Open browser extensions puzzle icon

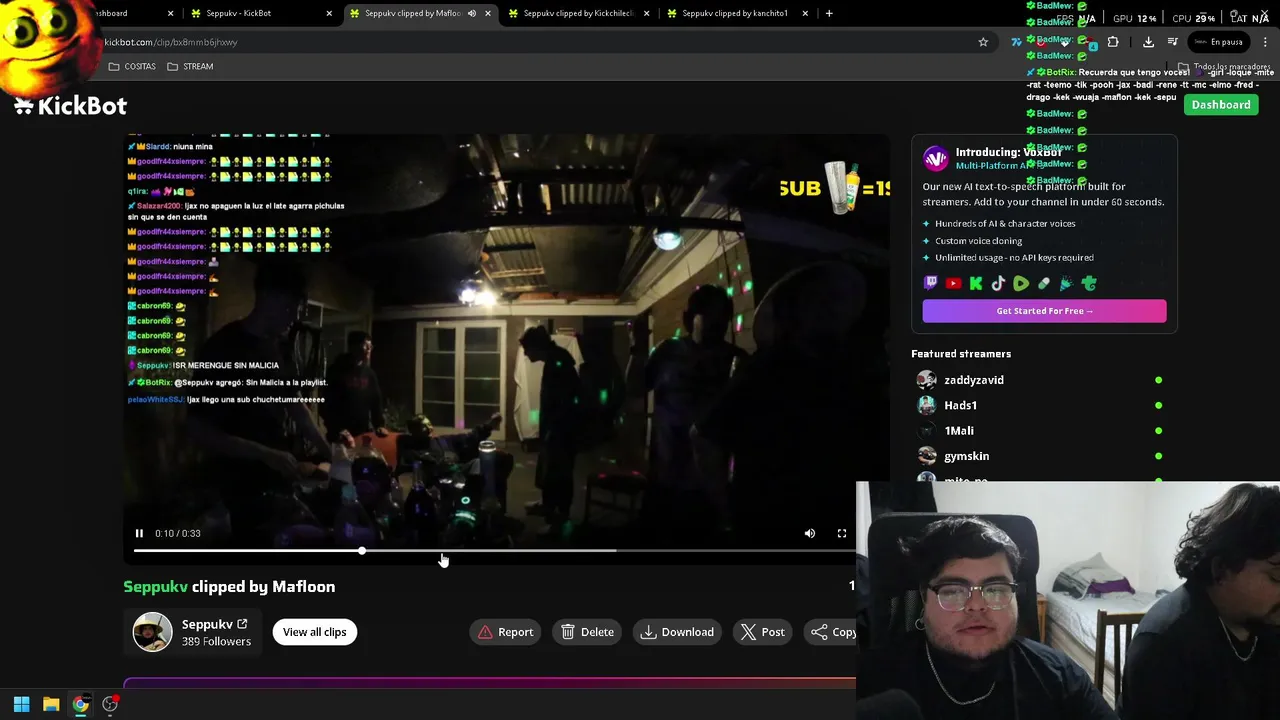point(1113,42)
